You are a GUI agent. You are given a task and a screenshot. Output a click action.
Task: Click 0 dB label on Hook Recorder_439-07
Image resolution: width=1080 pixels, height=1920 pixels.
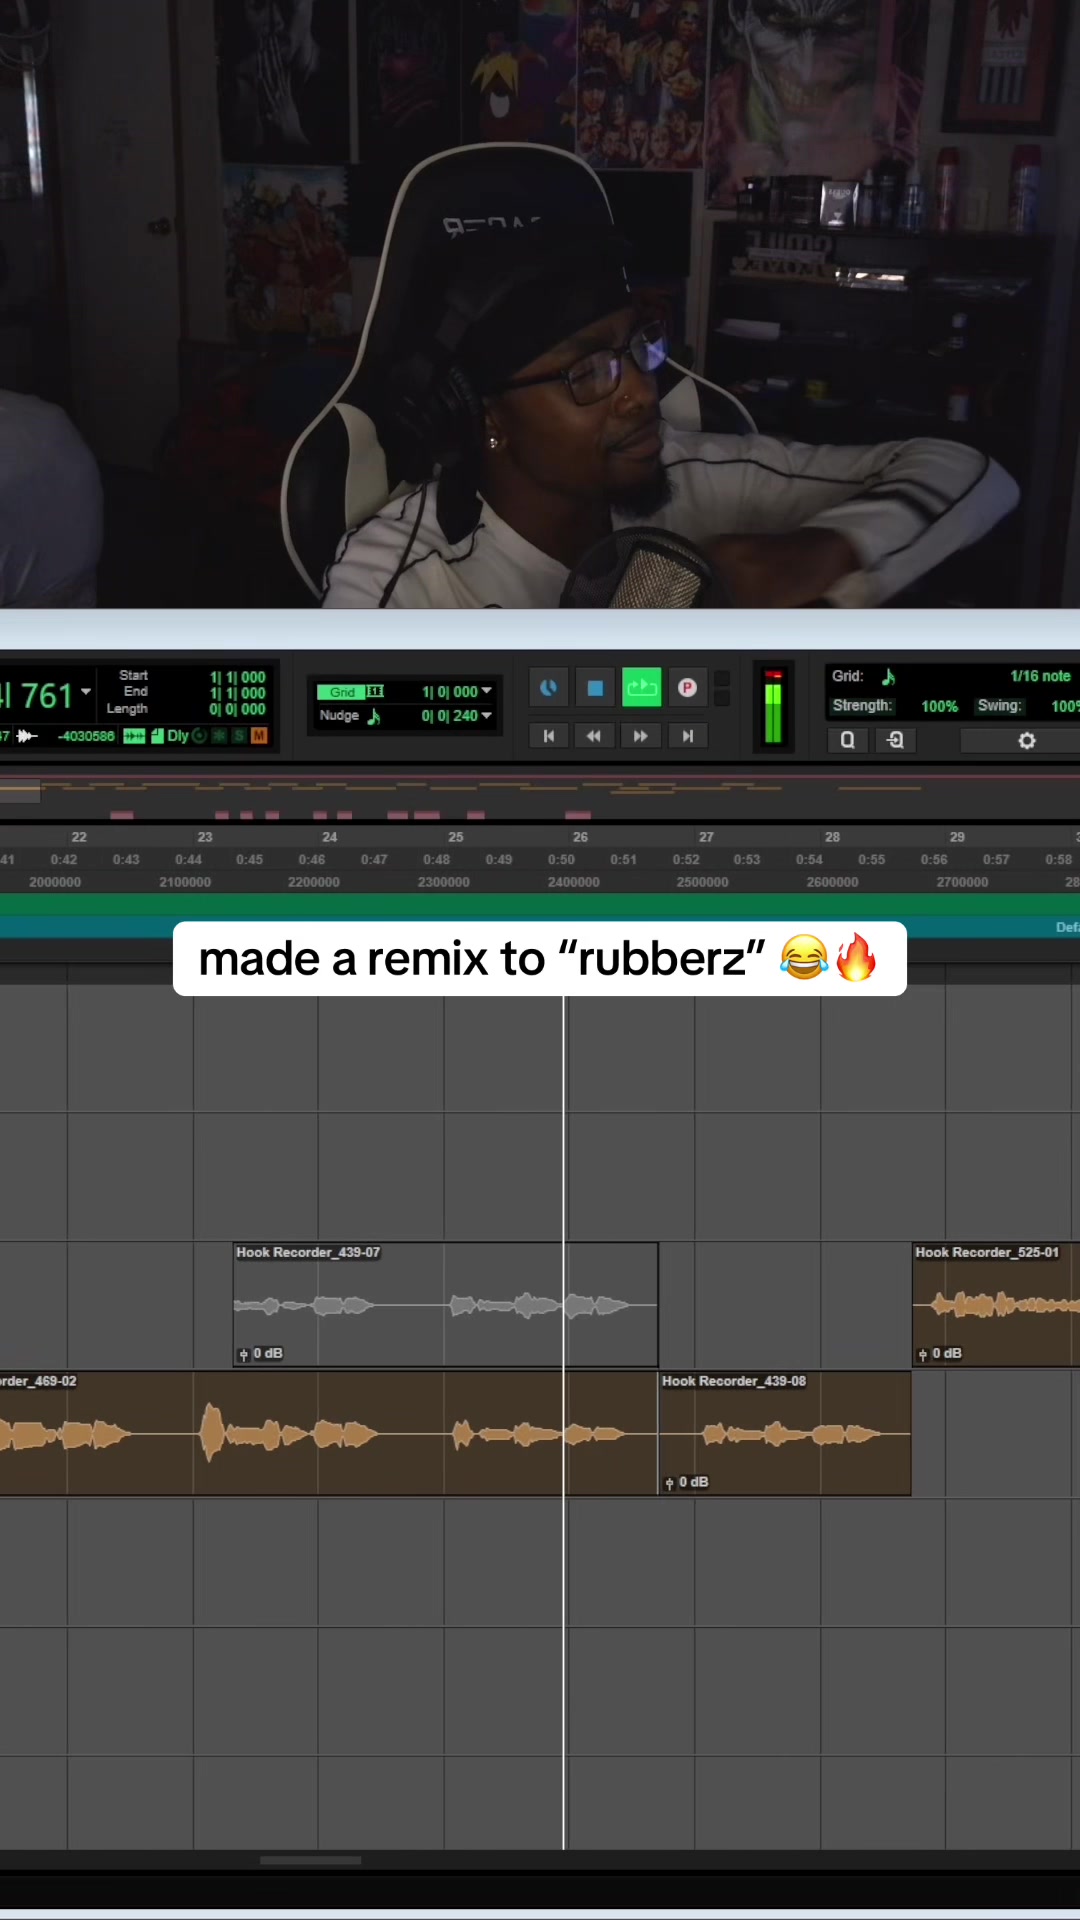point(268,1353)
